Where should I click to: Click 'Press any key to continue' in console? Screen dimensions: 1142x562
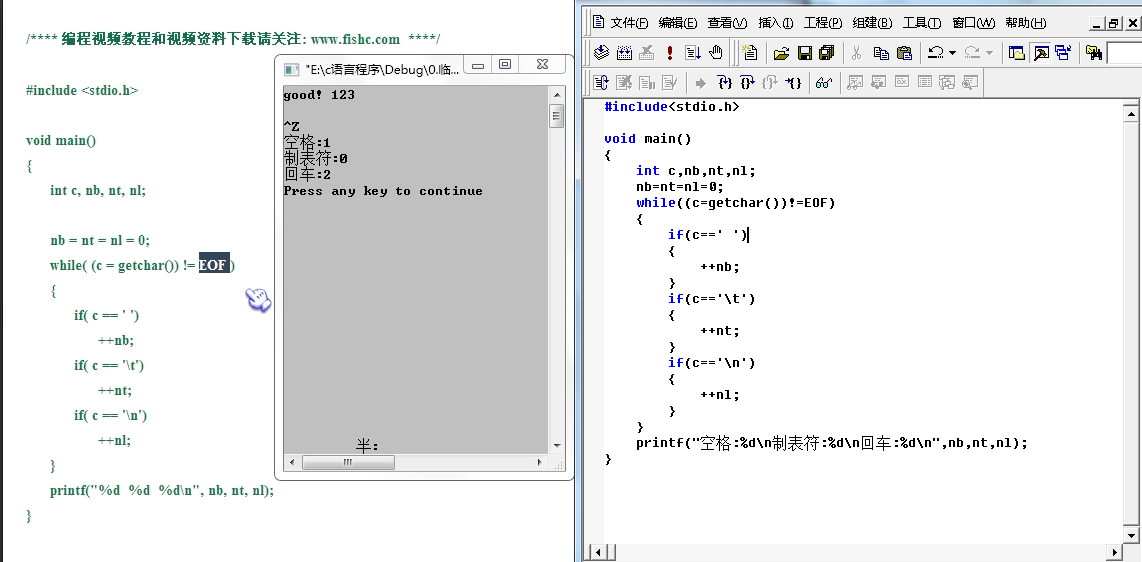pyautogui.click(x=383, y=191)
